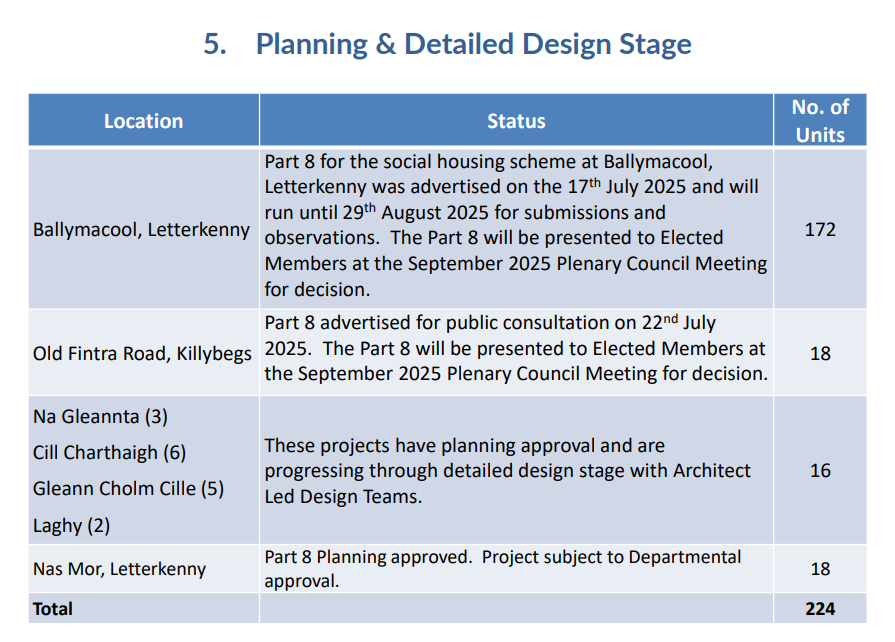Select the 172 units value
Image resolution: width=895 pixels, height=642 pixels.
819,230
